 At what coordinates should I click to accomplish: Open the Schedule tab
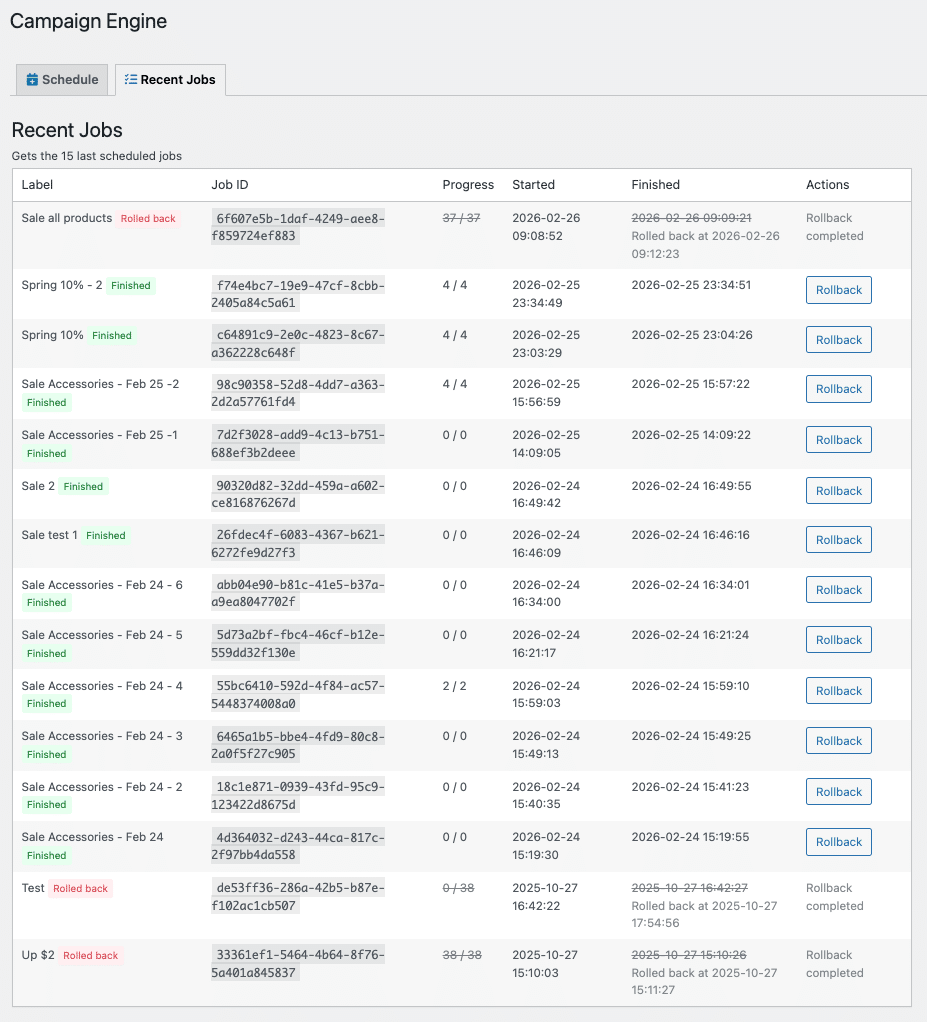coord(62,80)
